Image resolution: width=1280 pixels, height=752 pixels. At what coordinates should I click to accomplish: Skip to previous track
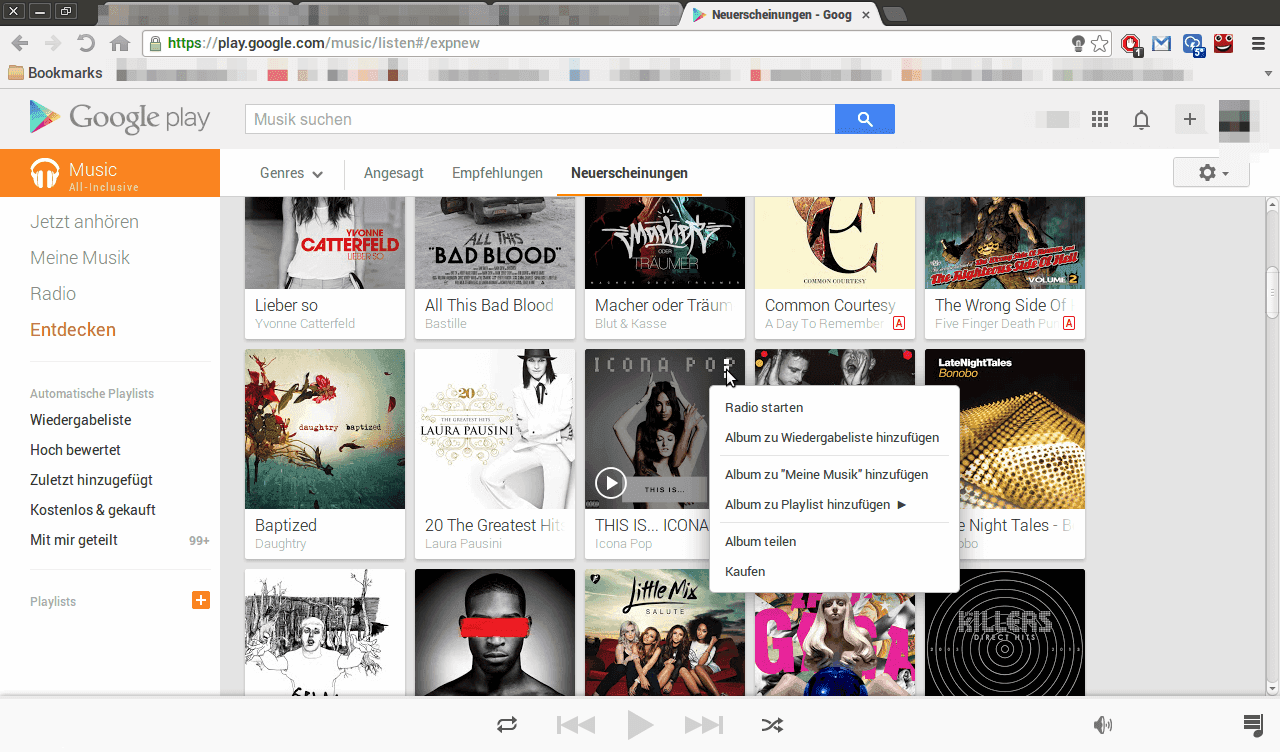(x=576, y=724)
